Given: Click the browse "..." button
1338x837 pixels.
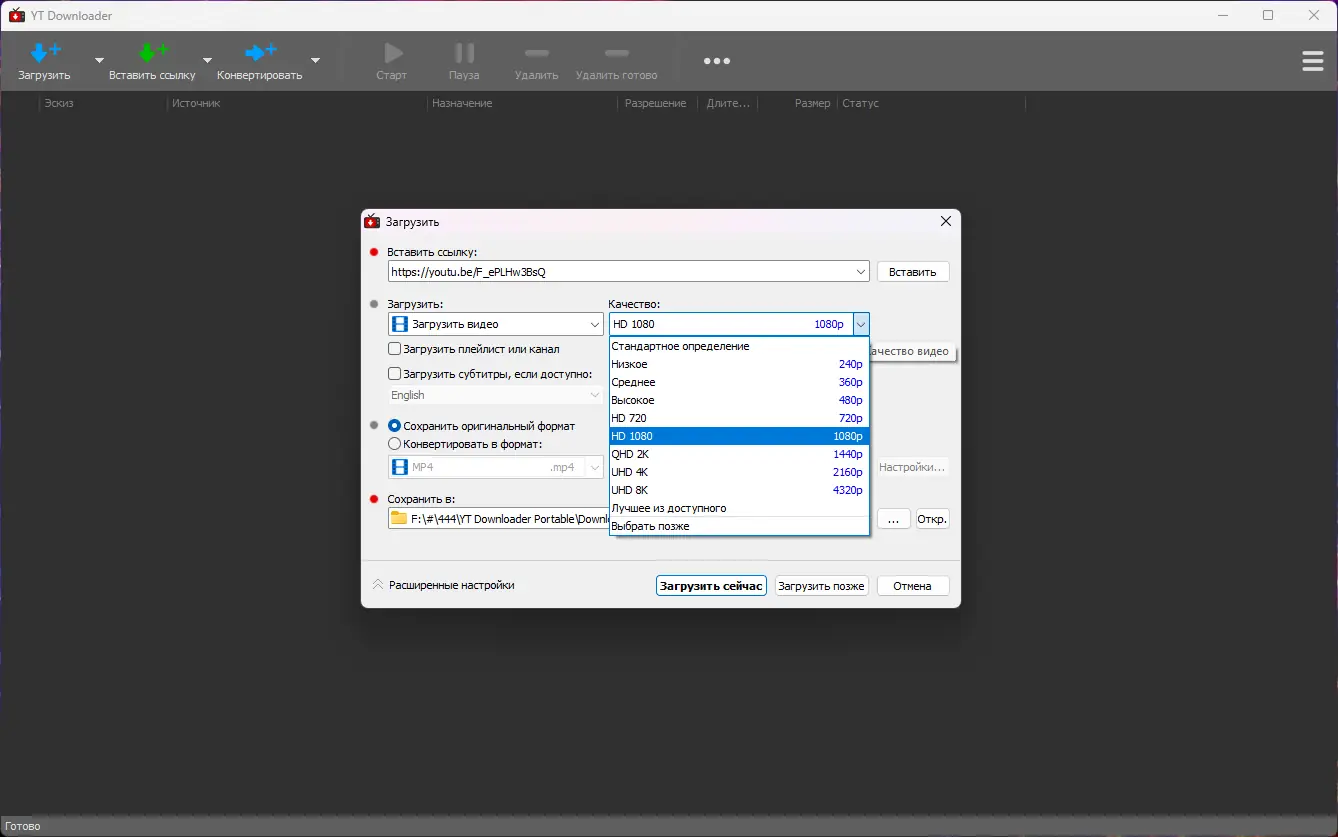Looking at the screenshot, I should [x=894, y=519].
